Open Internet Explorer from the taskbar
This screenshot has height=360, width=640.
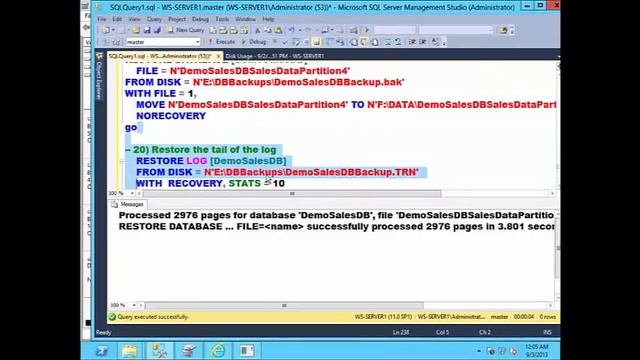pyautogui.click(x=218, y=351)
